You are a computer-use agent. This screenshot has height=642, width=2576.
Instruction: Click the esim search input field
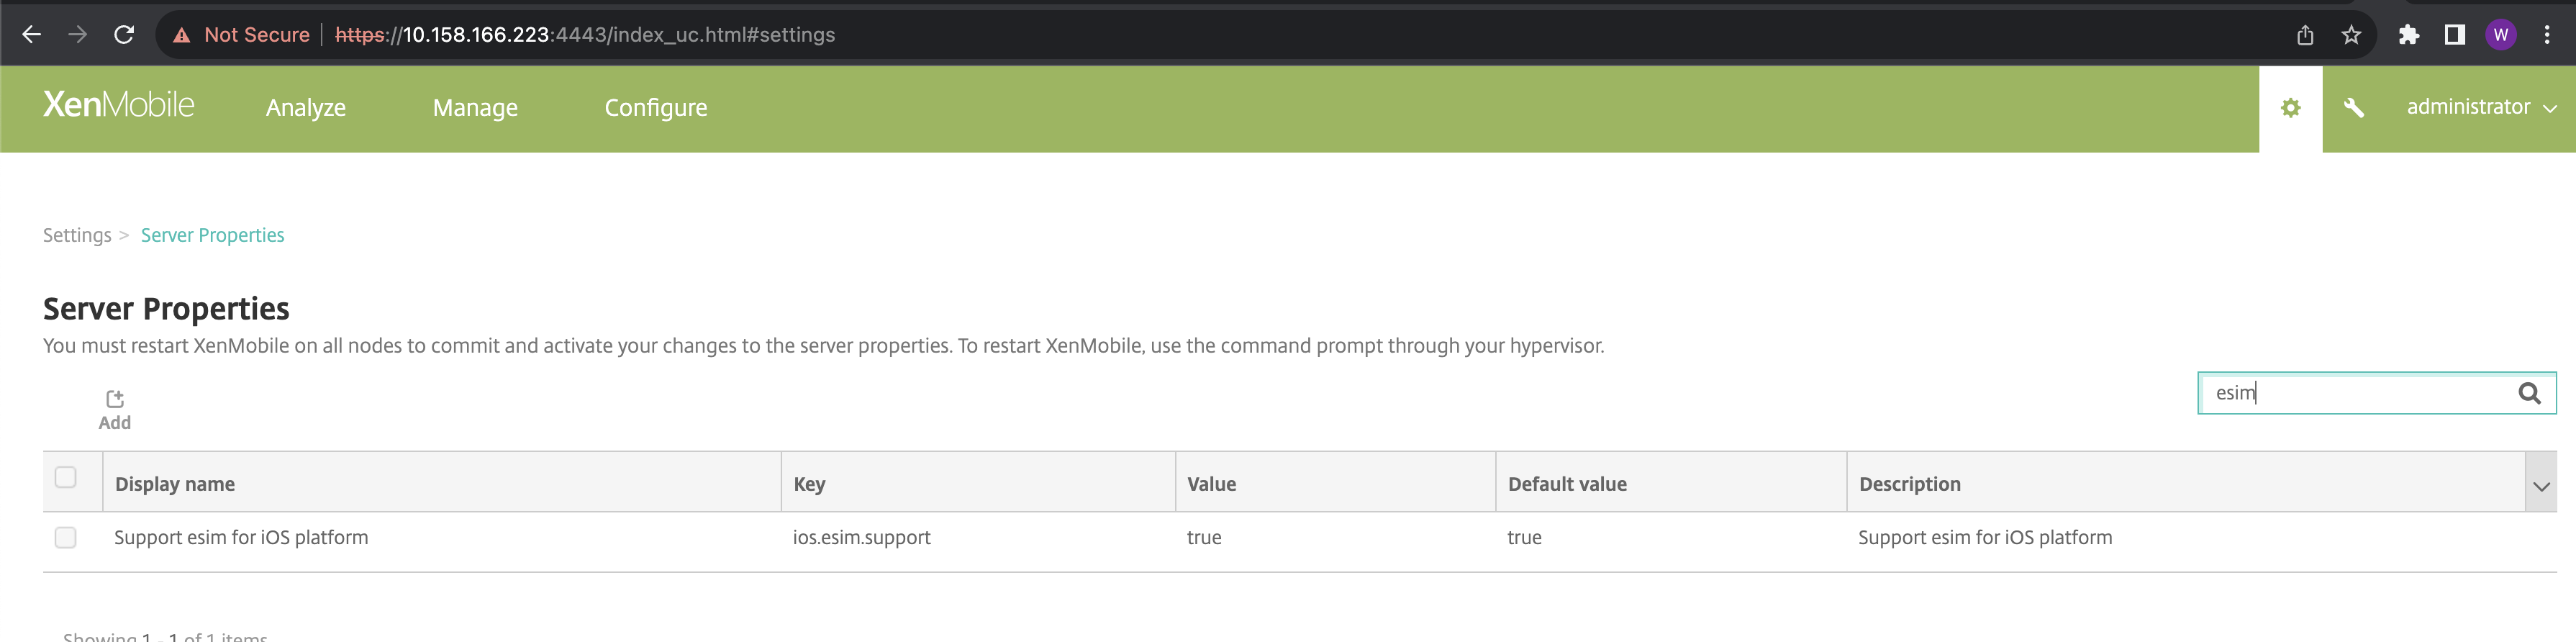2360,393
